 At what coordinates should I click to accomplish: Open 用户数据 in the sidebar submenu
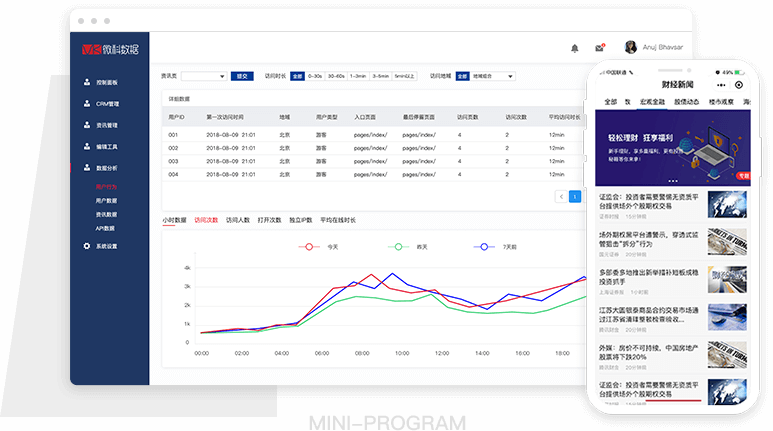click(106, 201)
